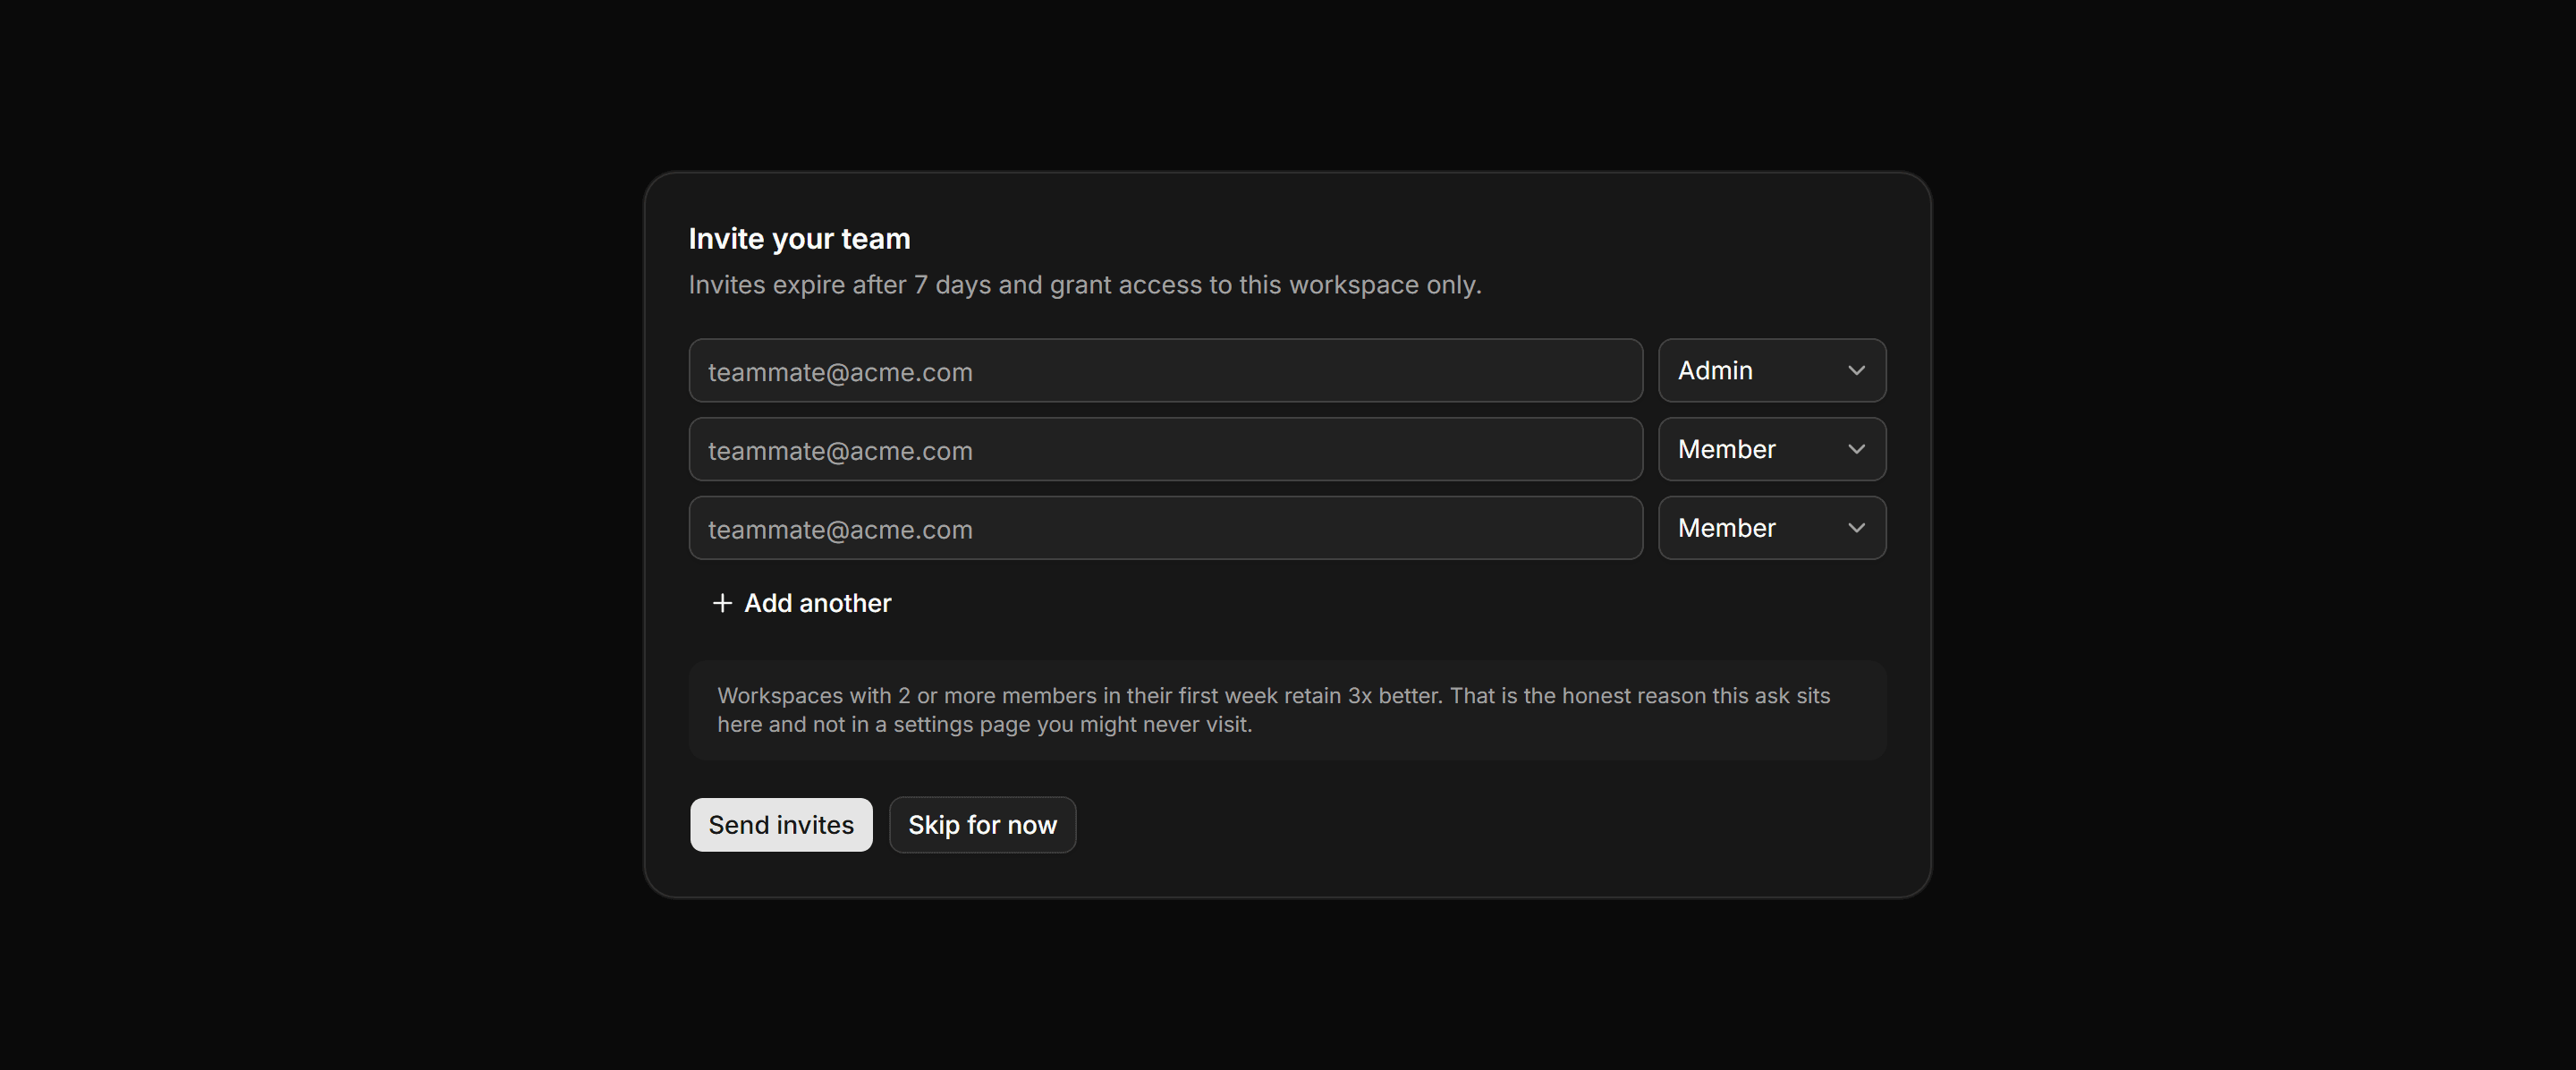
Task: Click the retention note about 3x better
Action: [1287, 710]
